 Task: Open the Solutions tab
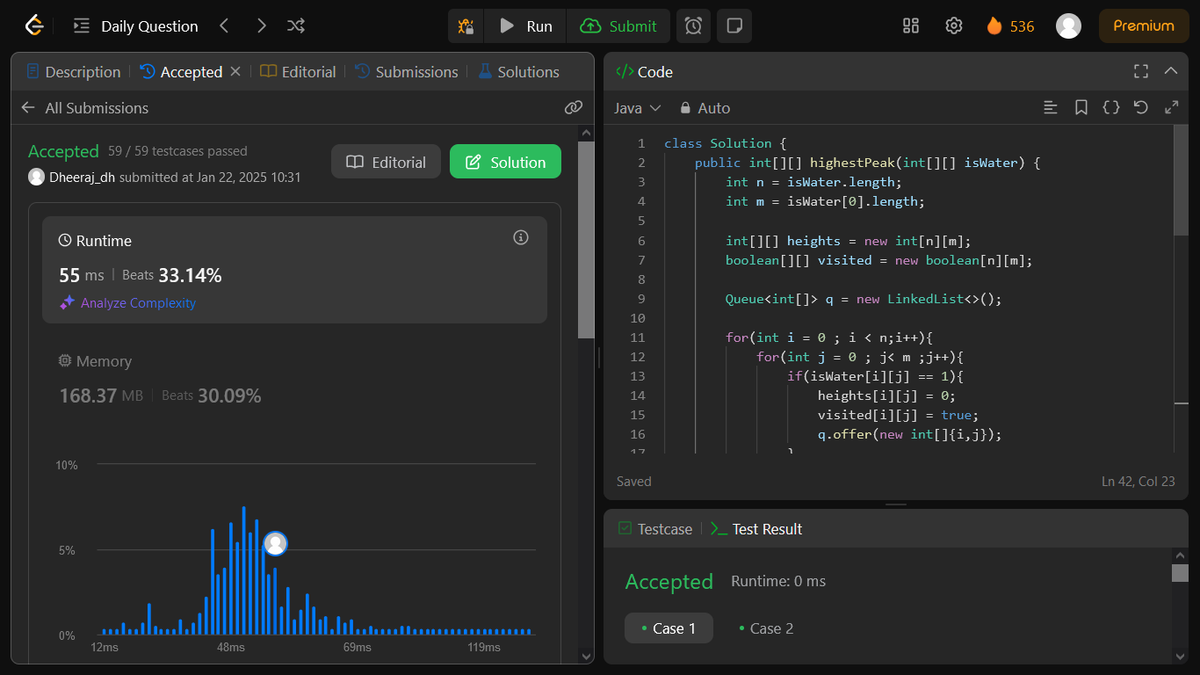(x=519, y=72)
